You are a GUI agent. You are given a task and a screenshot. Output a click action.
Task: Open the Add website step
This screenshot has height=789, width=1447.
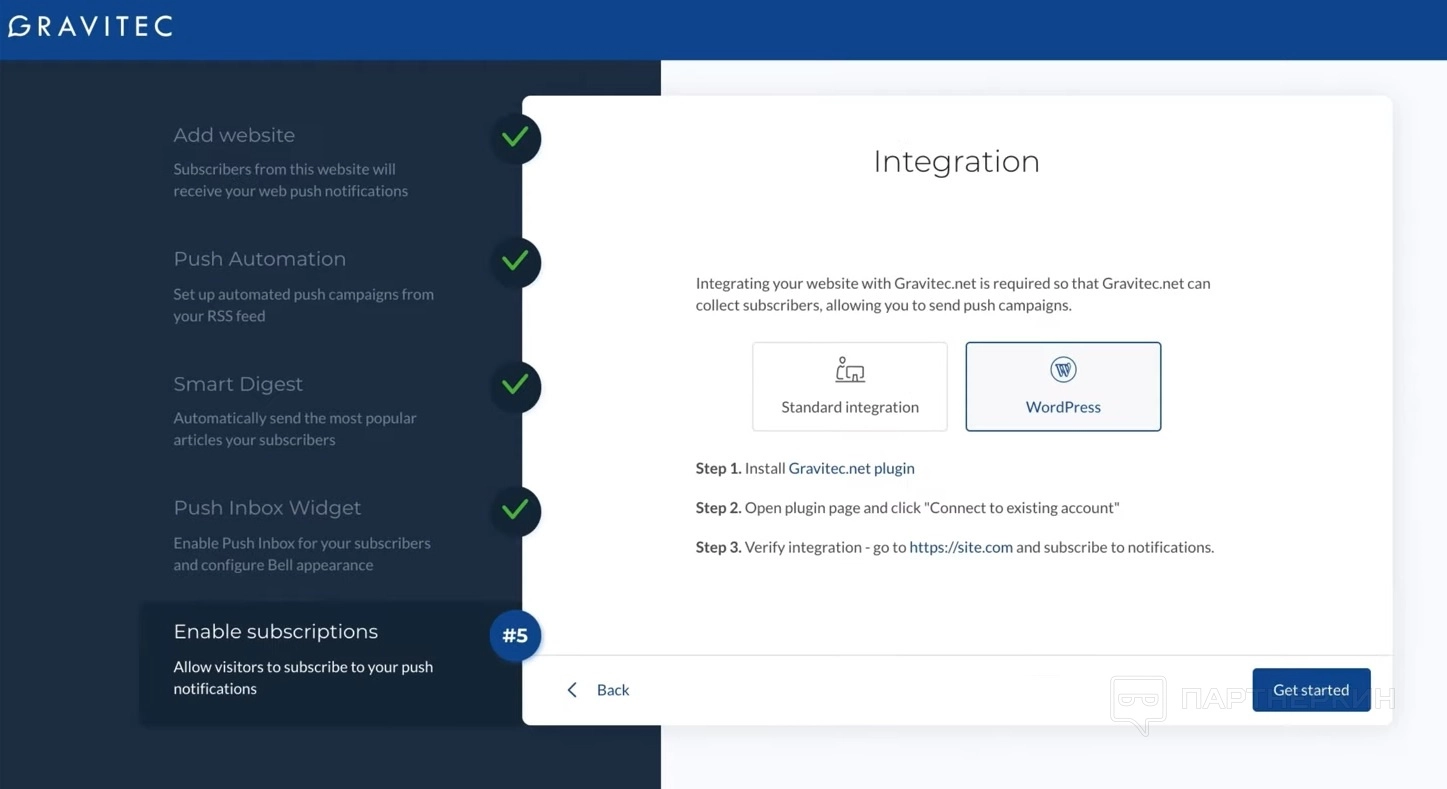click(234, 135)
